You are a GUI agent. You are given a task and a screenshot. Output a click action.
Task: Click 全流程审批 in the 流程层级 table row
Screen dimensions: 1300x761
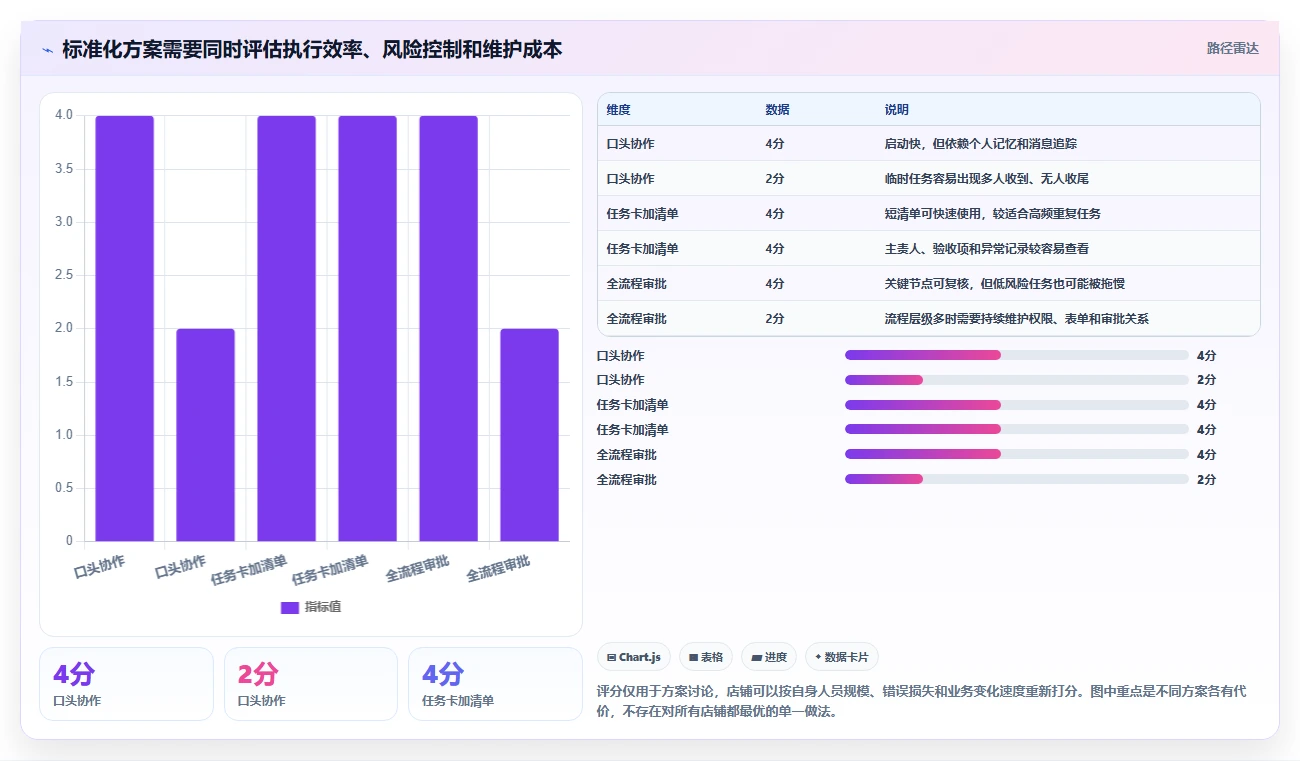[637, 319]
